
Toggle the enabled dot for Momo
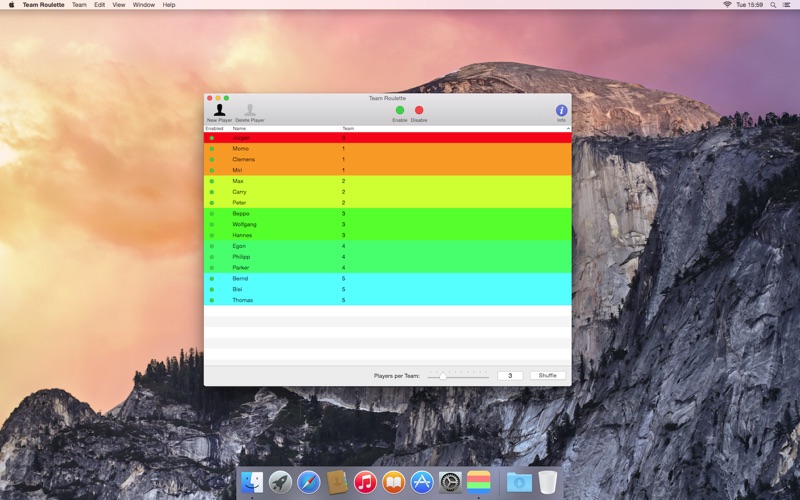click(x=212, y=148)
